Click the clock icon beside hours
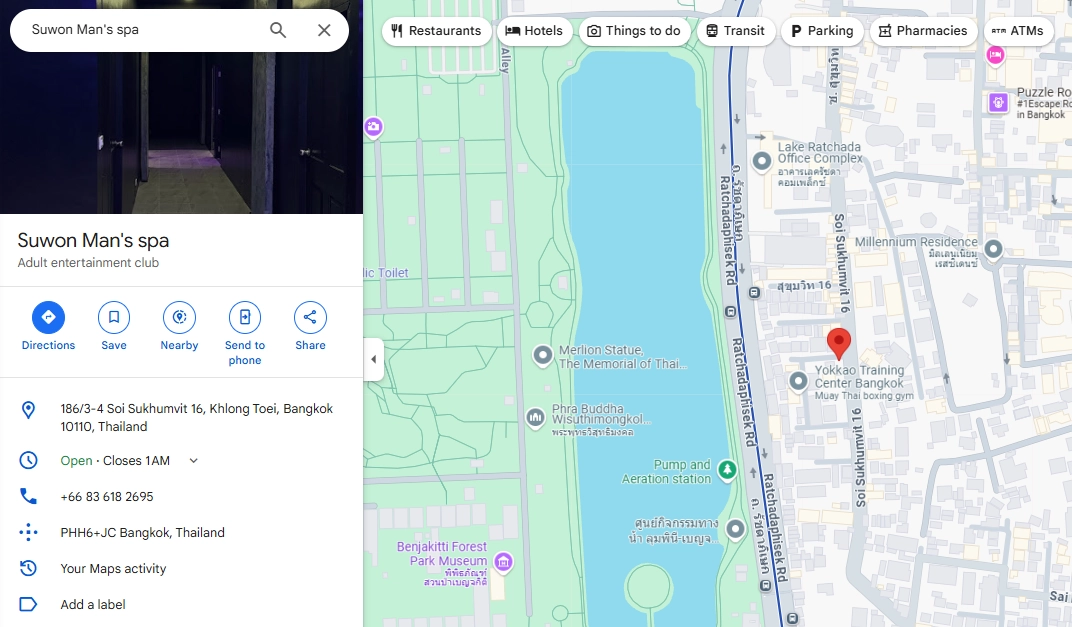The height and width of the screenshot is (627, 1072). 28,460
